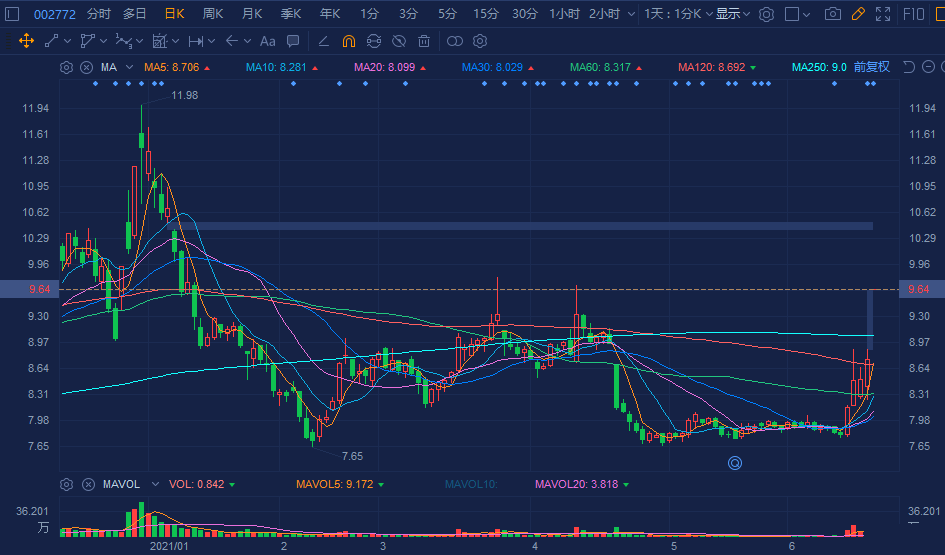Click the 前复权 adjustment button
Image resolution: width=945 pixels, height=555 pixels.
[871, 67]
